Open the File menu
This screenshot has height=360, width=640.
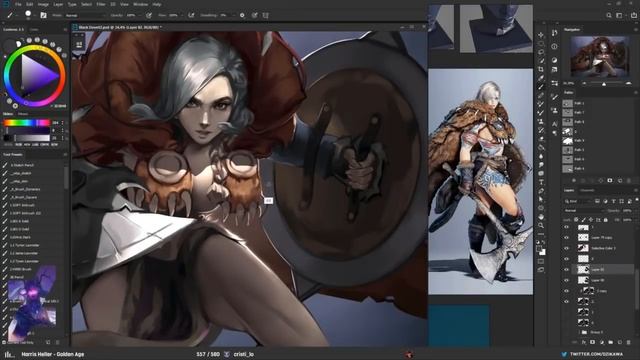tap(18, 4)
